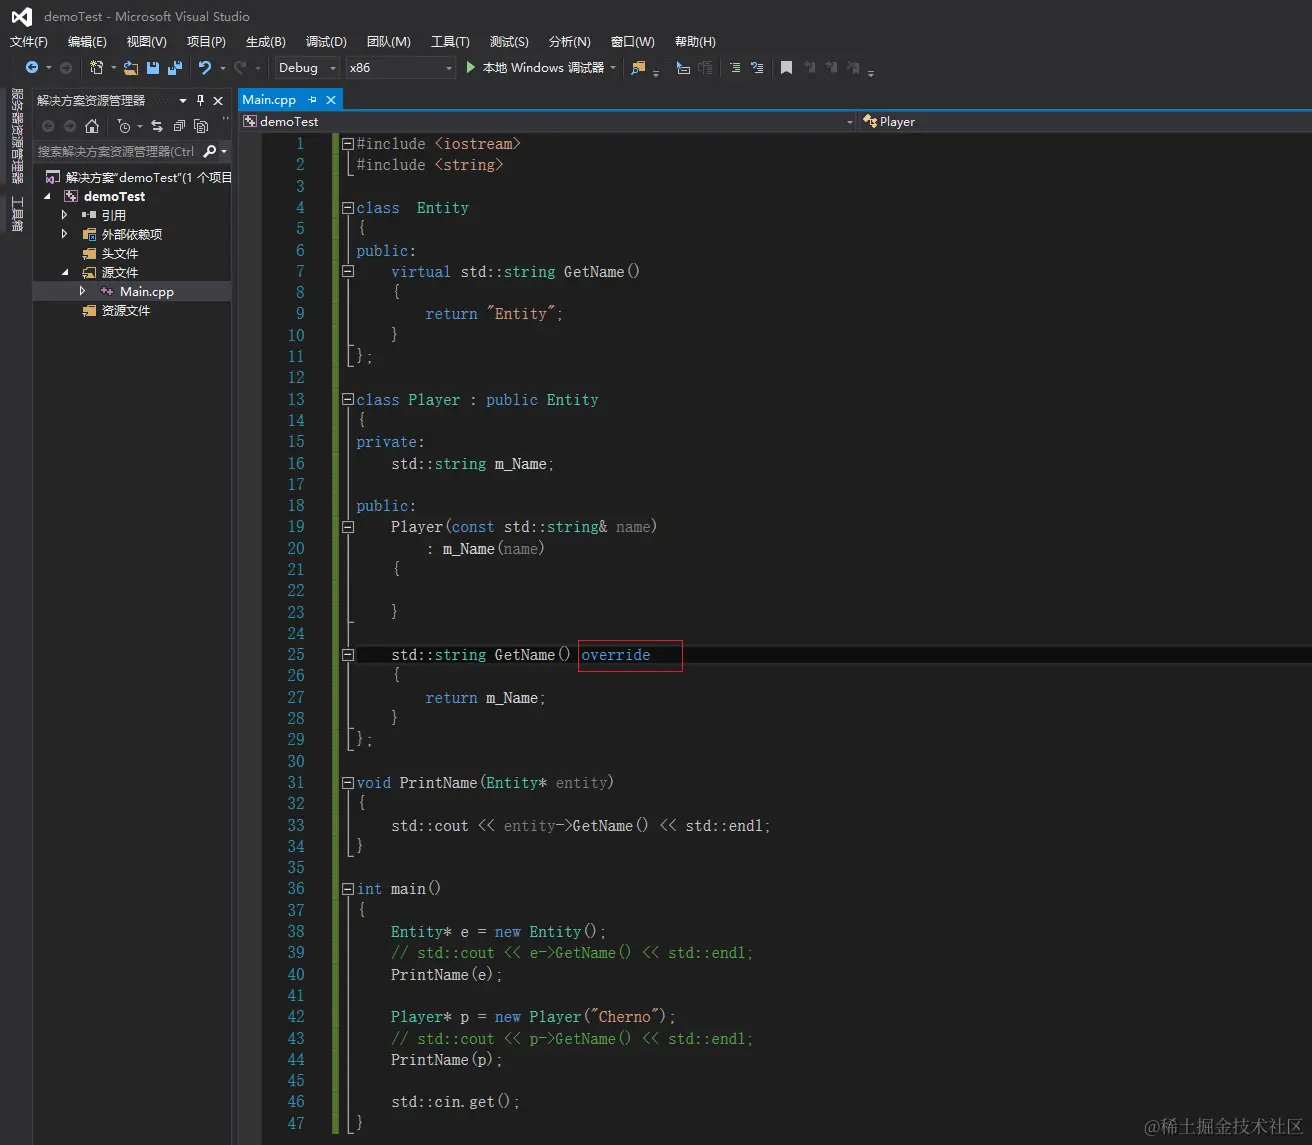Collapse the class Player code block
This screenshot has height=1145, width=1312.
click(348, 400)
